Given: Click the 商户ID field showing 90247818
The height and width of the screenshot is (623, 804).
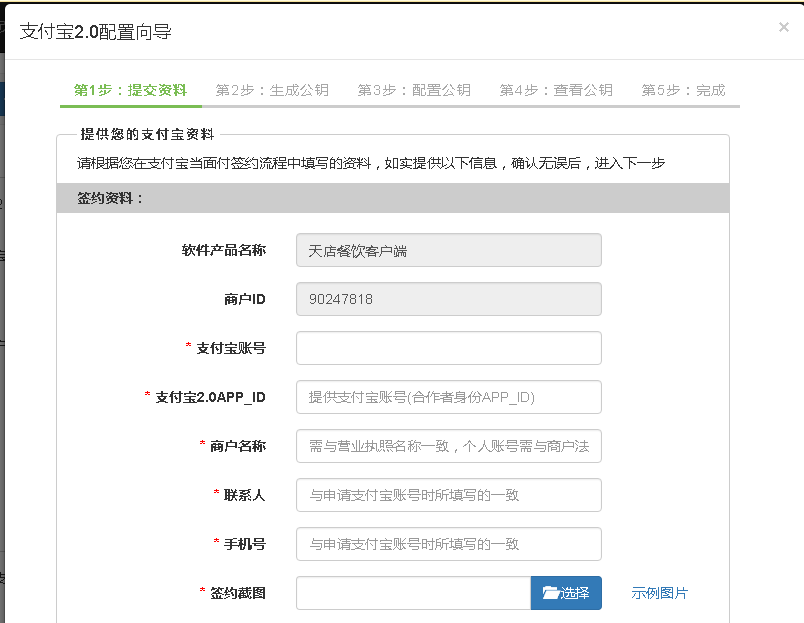Looking at the screenshot, I should (x=449, y=299).
